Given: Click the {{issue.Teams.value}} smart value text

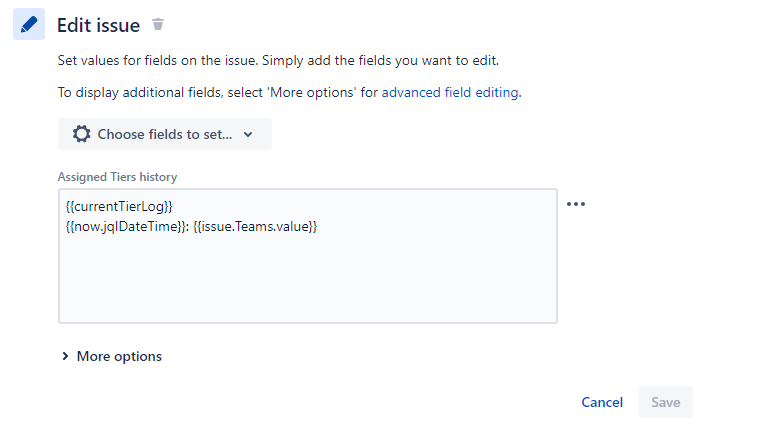Looking at the screenshot, I should [x=255, y=227].
